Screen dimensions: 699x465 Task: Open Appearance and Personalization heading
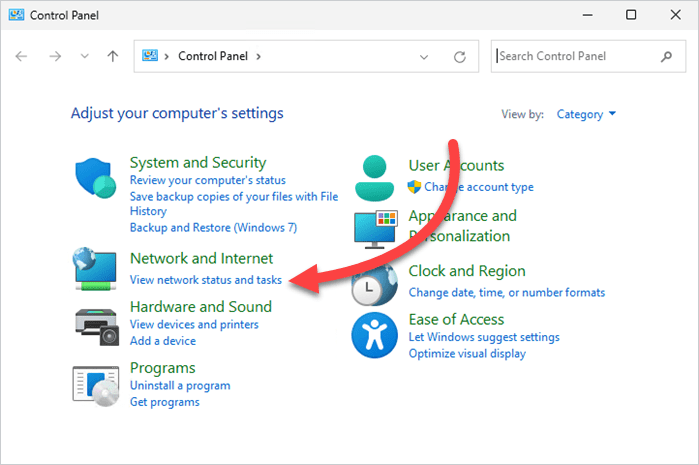[x=462, y=226]
